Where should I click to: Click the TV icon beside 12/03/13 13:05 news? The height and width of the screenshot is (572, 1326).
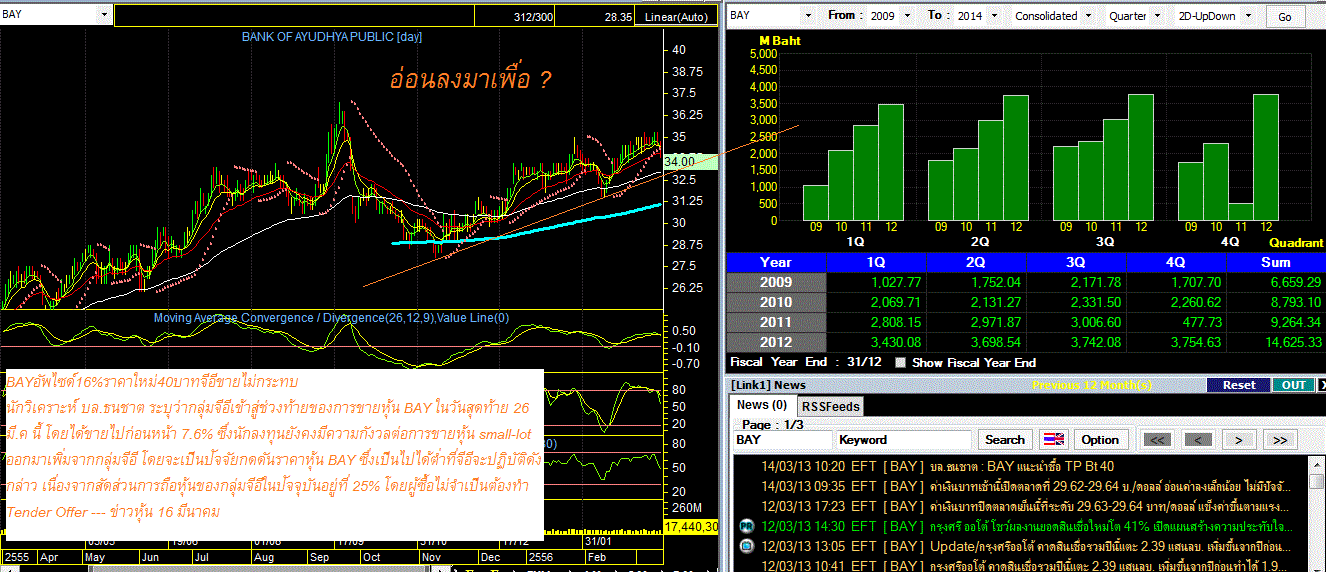746,546
